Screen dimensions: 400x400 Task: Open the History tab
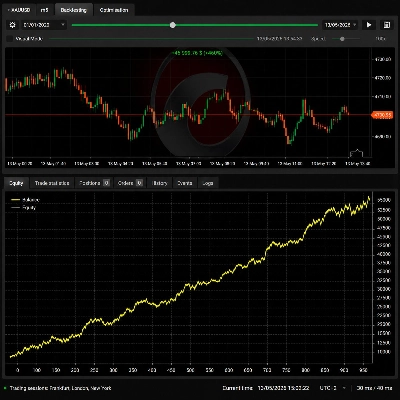click(159, 183)
